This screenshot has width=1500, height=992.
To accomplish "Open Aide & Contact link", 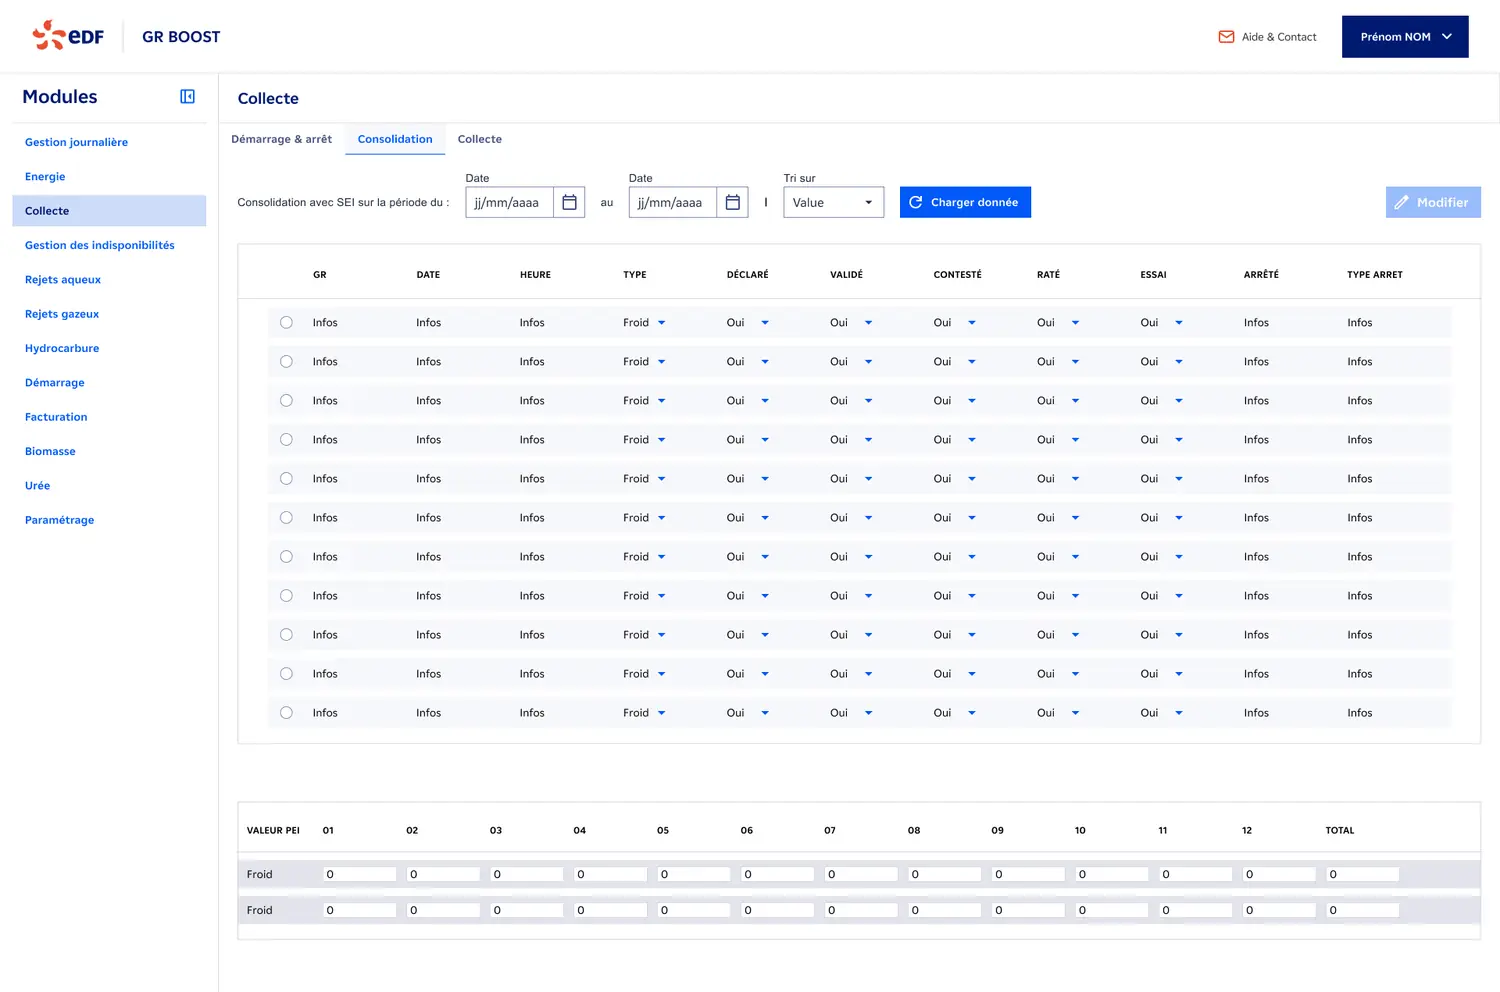I will [1267, 37].
